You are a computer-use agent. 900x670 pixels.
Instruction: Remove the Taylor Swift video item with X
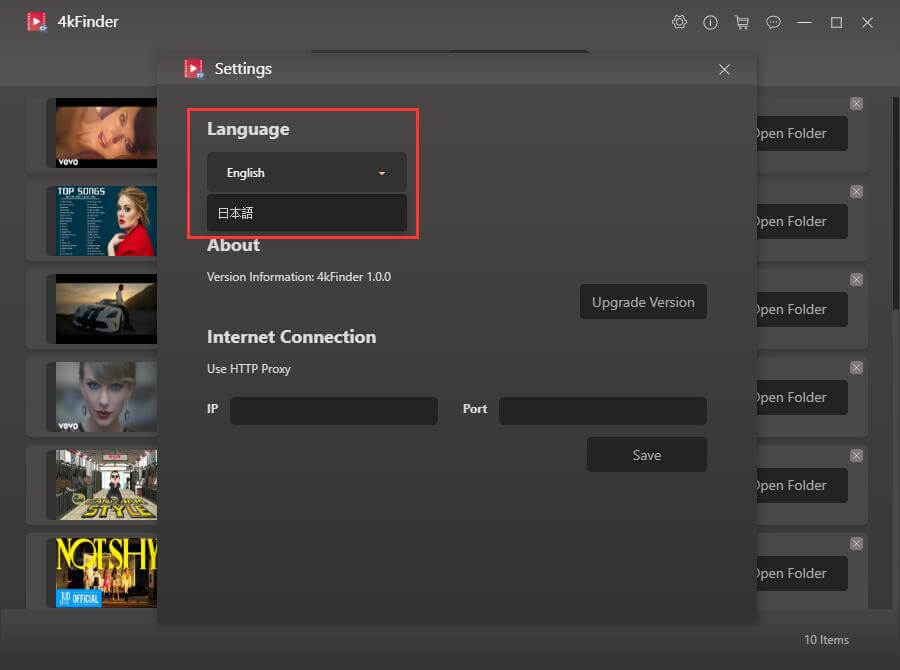[856, 368]
